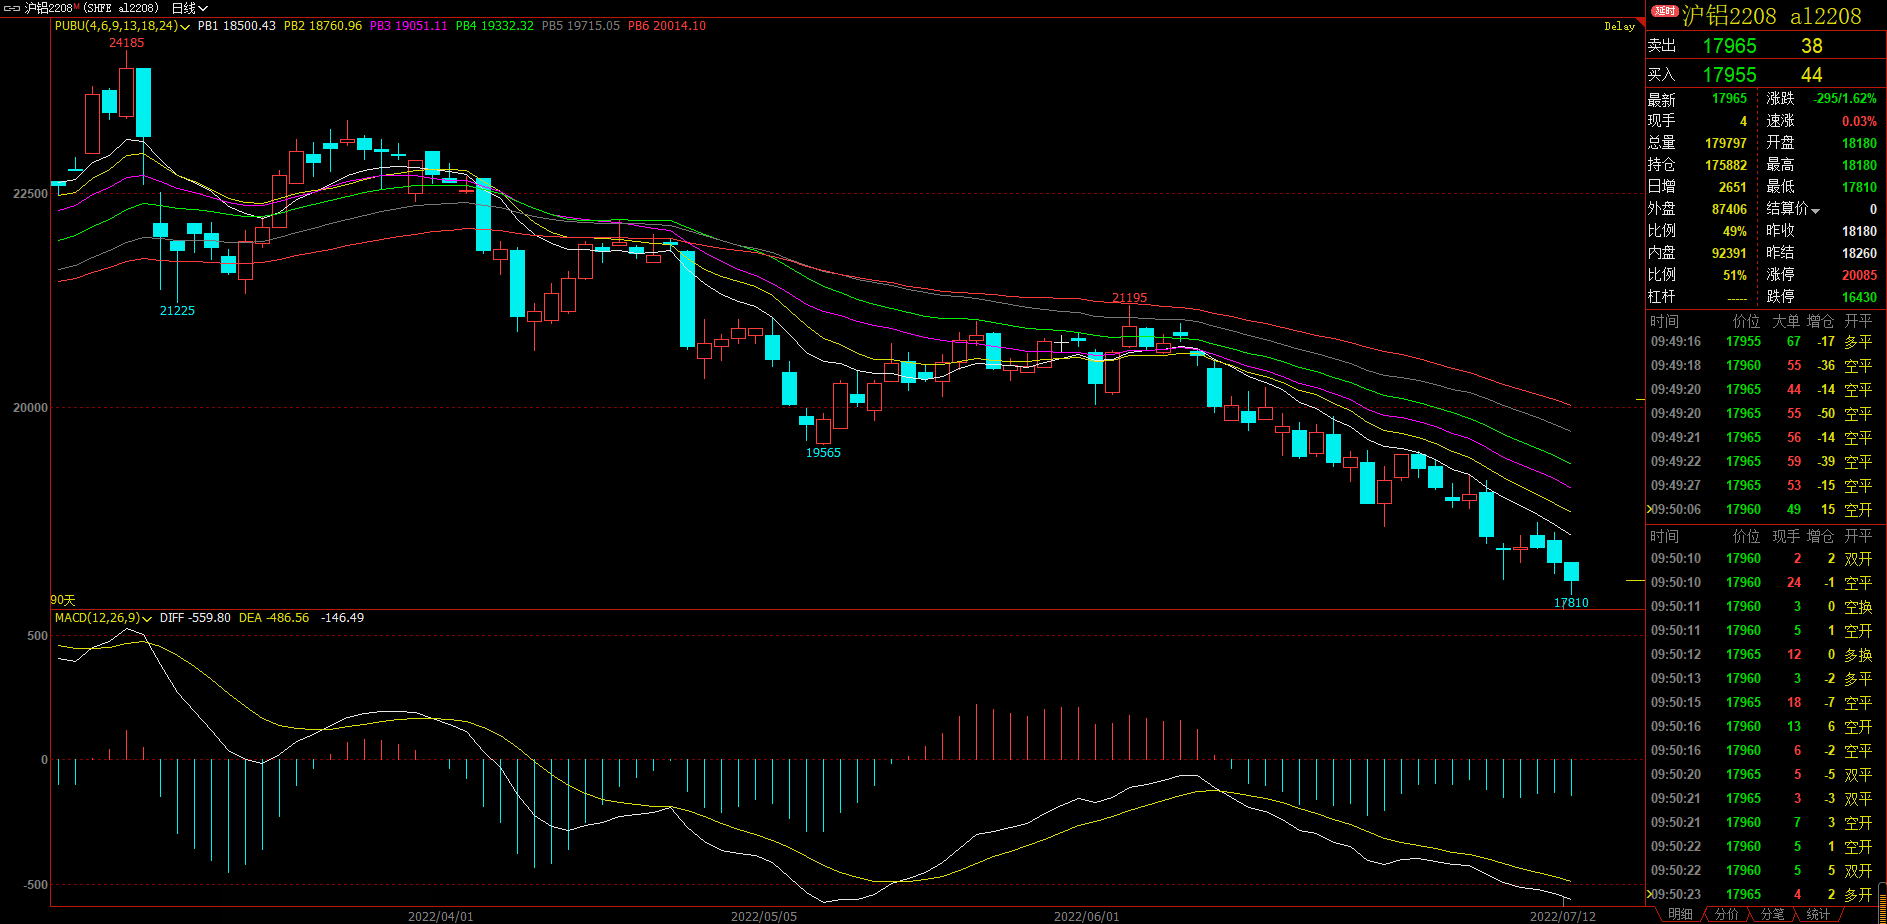1887x924 pixels.
Task: Open the 分笔 tab
Action: tap(1772, 915)
